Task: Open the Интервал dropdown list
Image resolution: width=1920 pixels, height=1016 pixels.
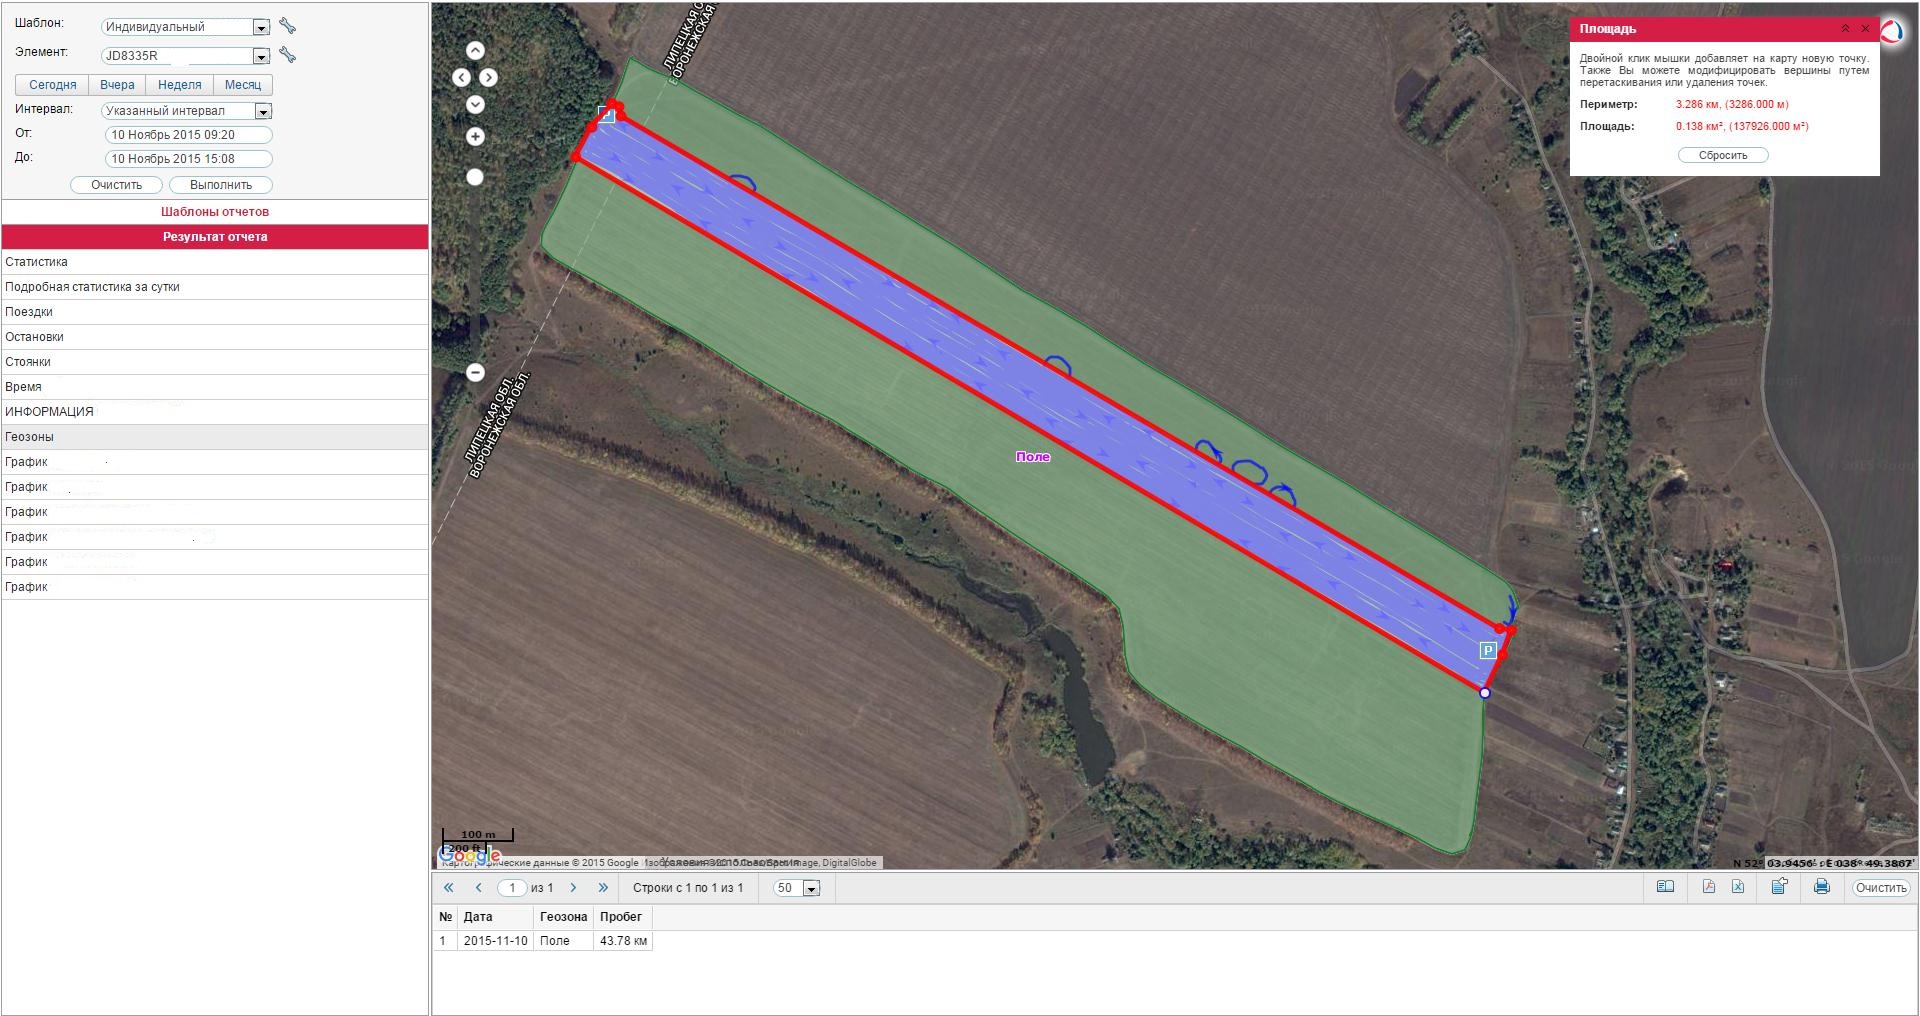Action: point(263,112)
